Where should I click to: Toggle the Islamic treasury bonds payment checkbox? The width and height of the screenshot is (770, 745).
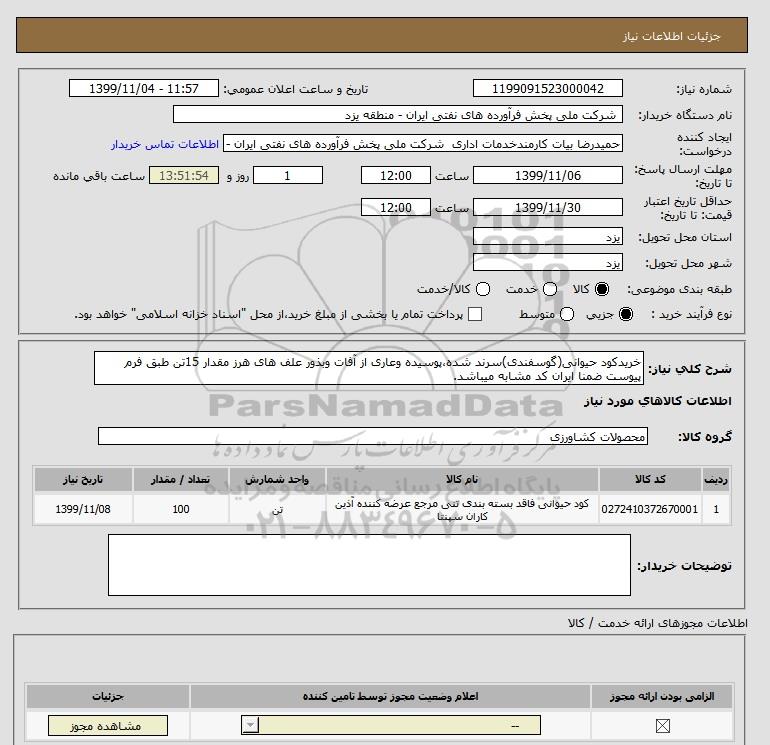tap(475, 314)
